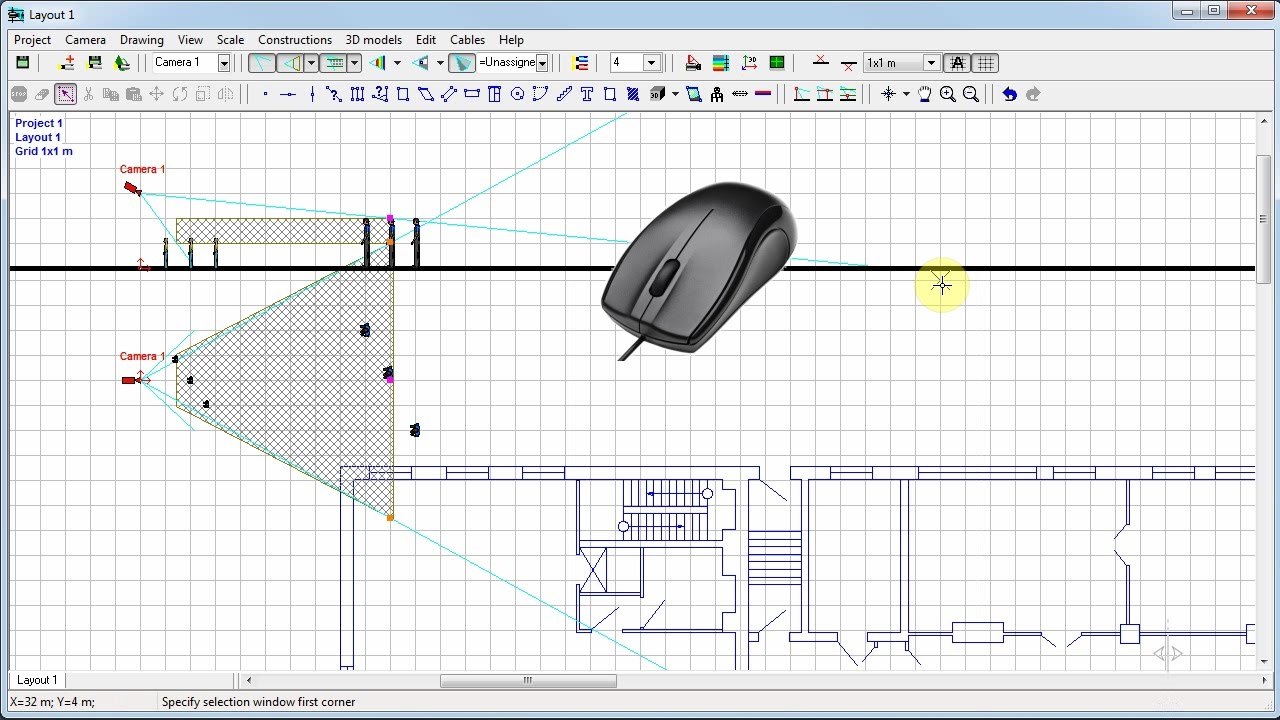Select the horizontal Line drawing tool
1280x720 pixels.
(288, 94)
